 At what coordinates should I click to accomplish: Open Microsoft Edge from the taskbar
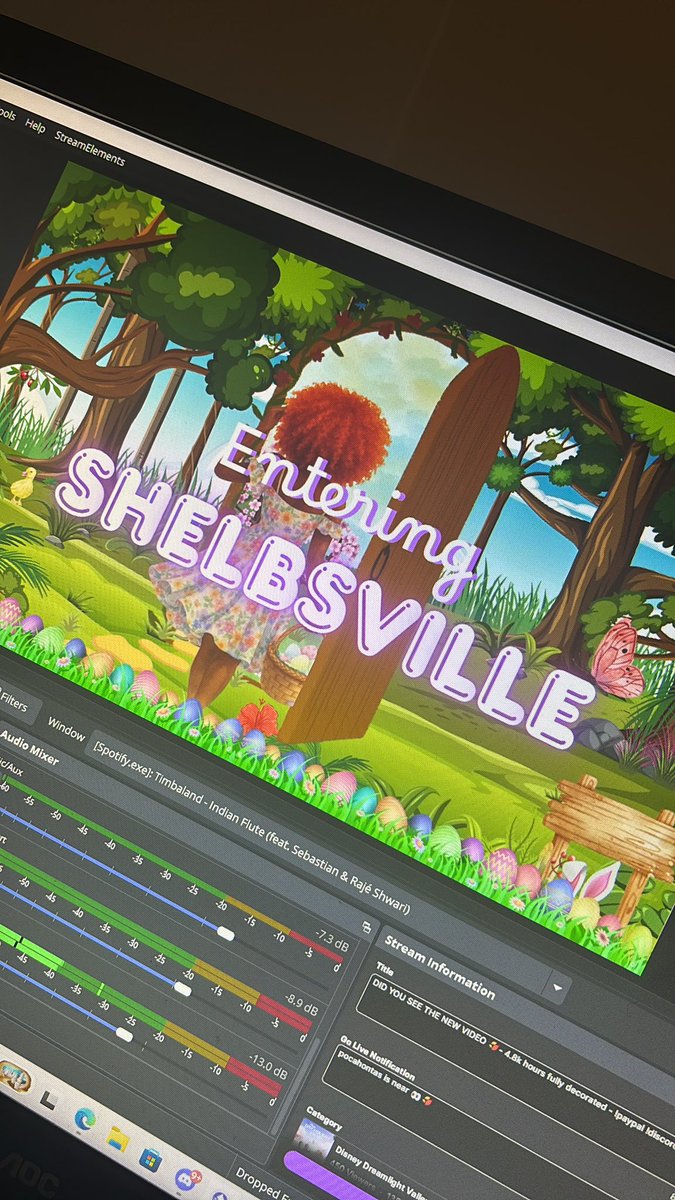click(x=84, y=1120)
